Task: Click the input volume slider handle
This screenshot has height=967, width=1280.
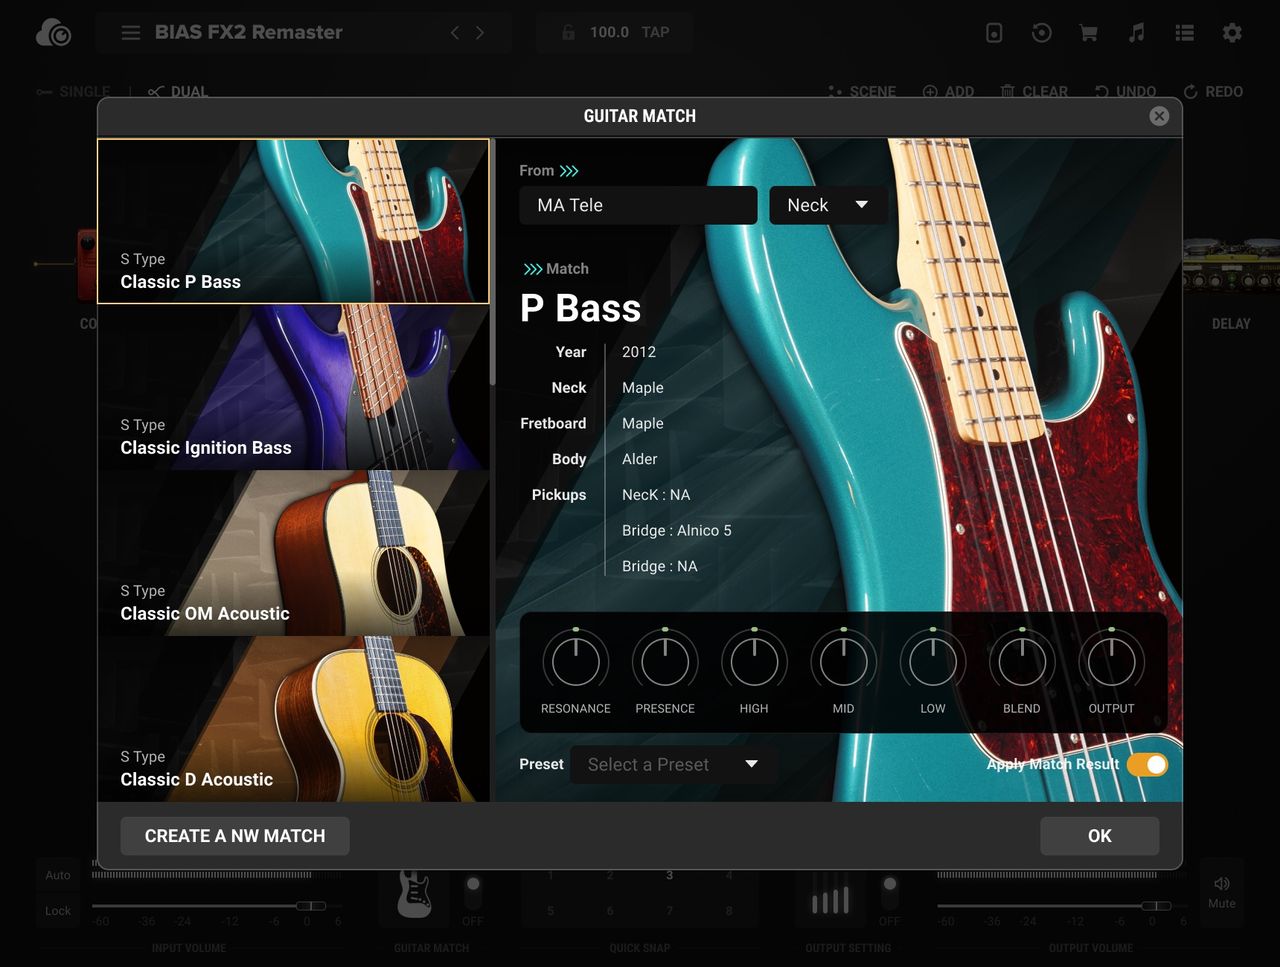Action: (311, 905)
